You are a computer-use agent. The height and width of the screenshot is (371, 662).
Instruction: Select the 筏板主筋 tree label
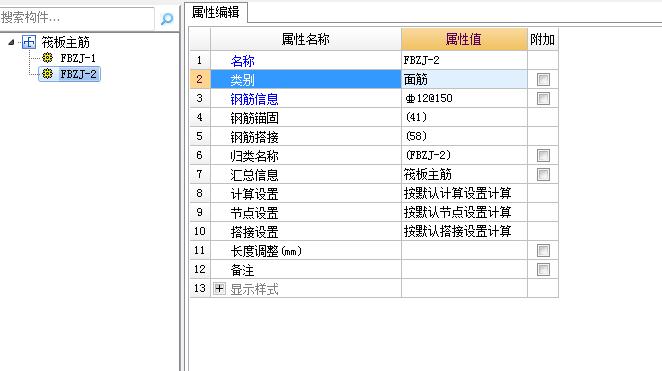point(65,42)
